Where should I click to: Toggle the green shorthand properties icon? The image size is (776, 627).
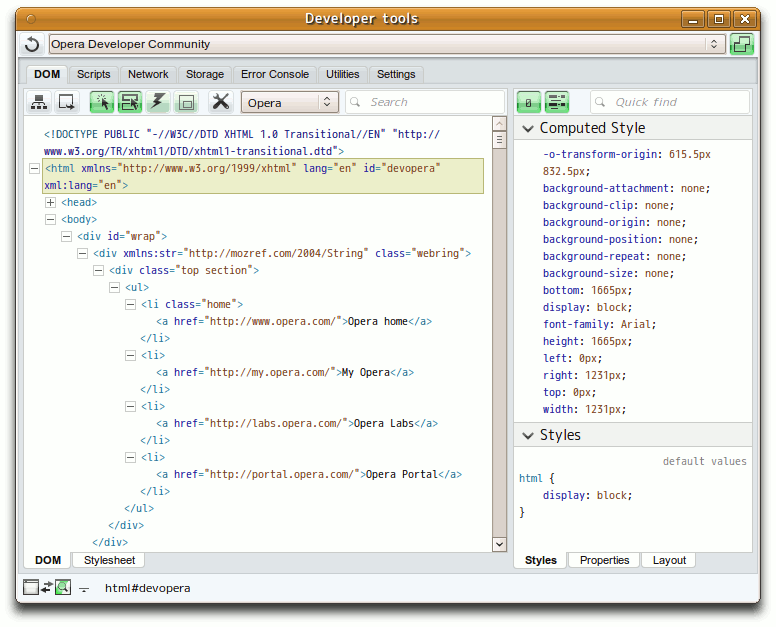point(557,102)
